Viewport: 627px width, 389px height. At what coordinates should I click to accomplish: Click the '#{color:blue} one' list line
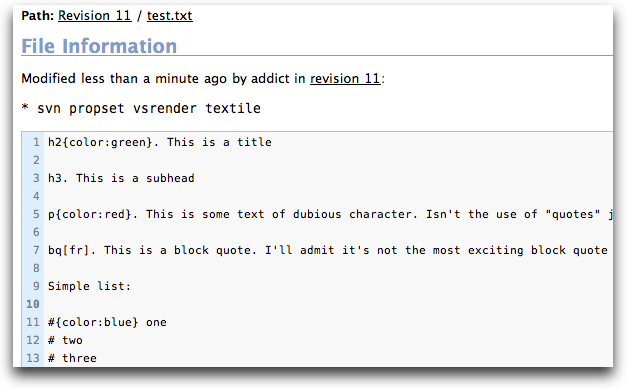coord(107,322)
